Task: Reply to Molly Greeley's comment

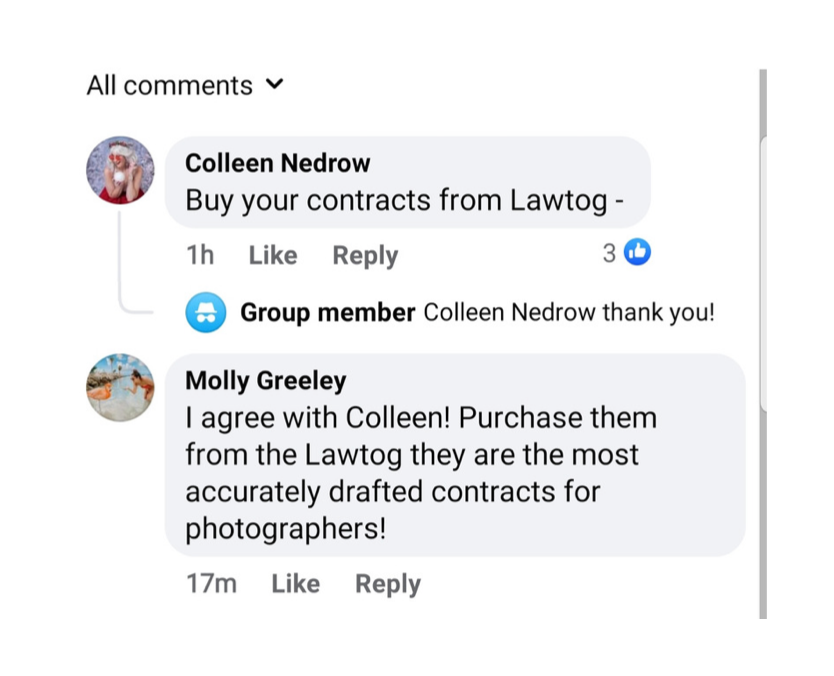Action: 388,584
